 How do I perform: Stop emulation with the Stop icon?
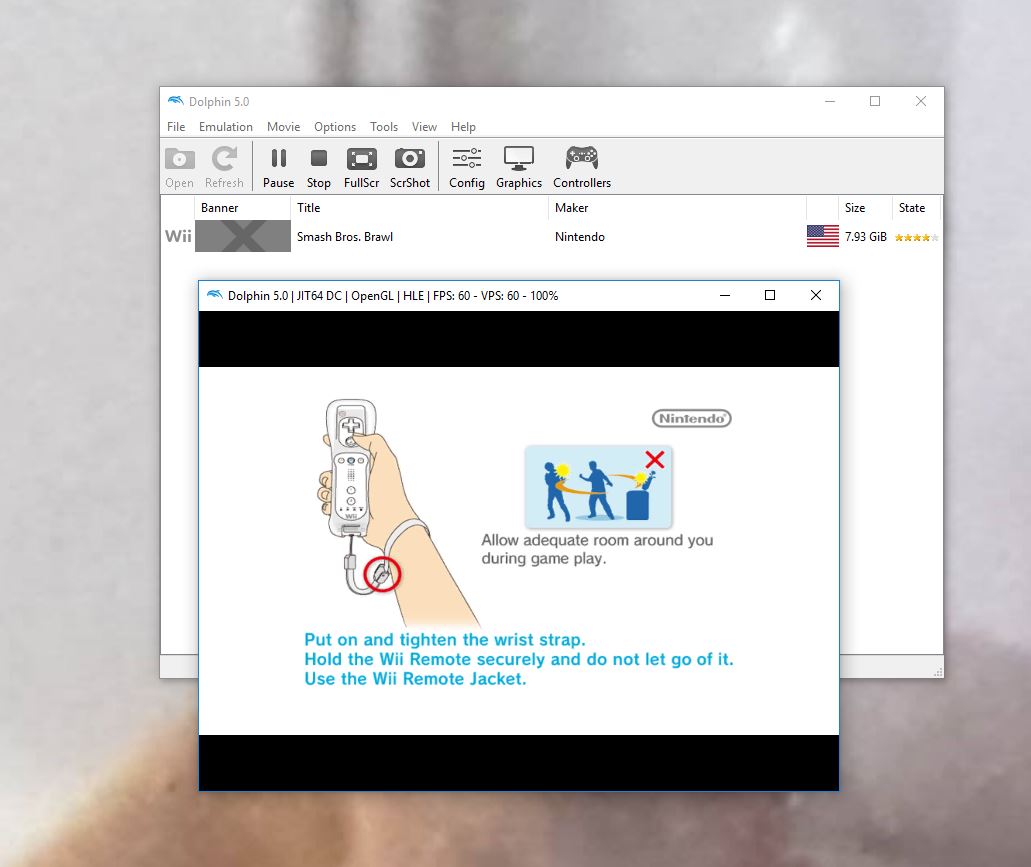click(319, 167)
